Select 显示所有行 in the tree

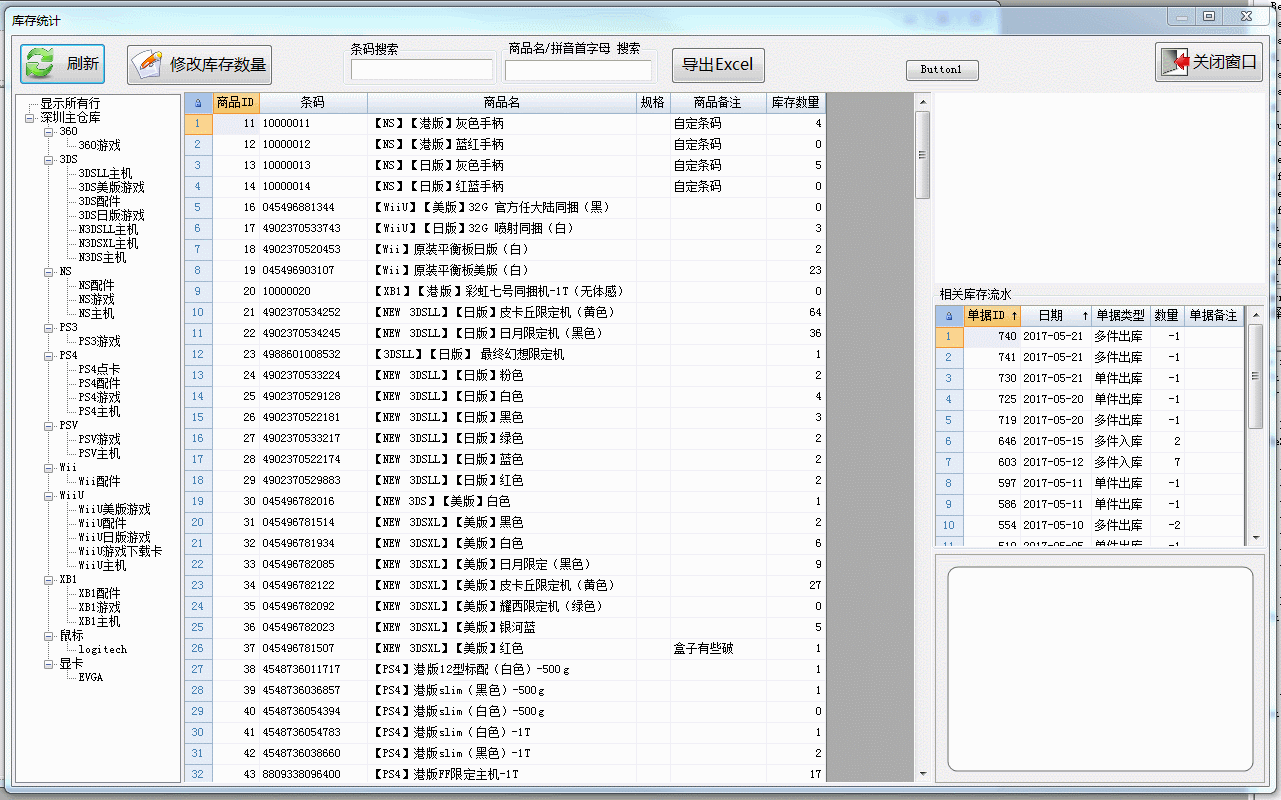coord(70,104)
